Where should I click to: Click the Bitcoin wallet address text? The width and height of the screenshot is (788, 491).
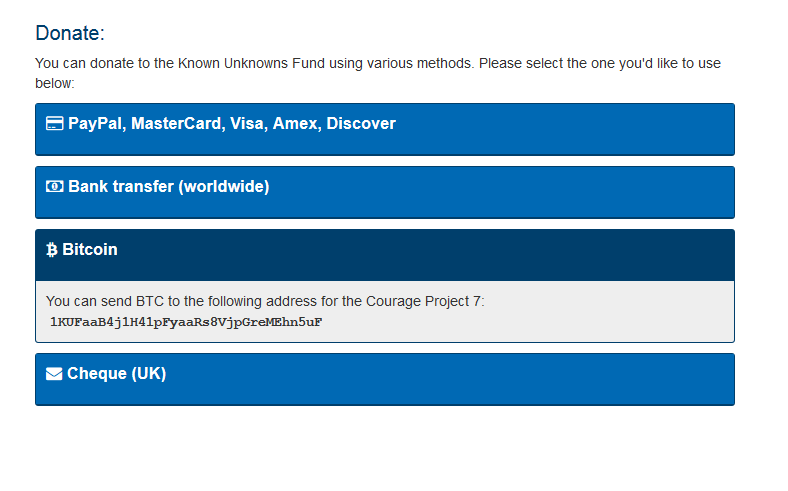pos(186,322)
